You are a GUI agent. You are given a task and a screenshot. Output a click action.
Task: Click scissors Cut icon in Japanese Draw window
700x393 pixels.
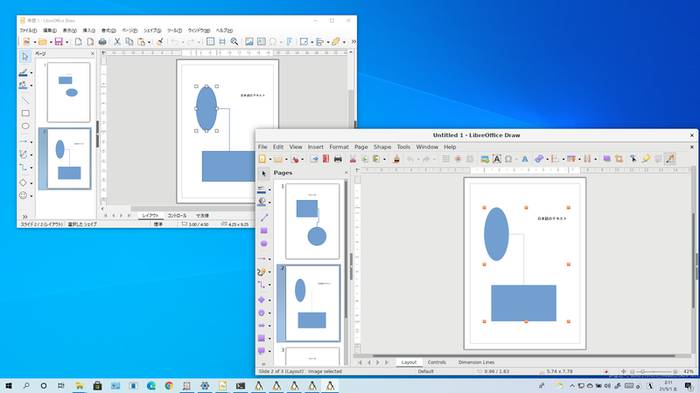117,42
